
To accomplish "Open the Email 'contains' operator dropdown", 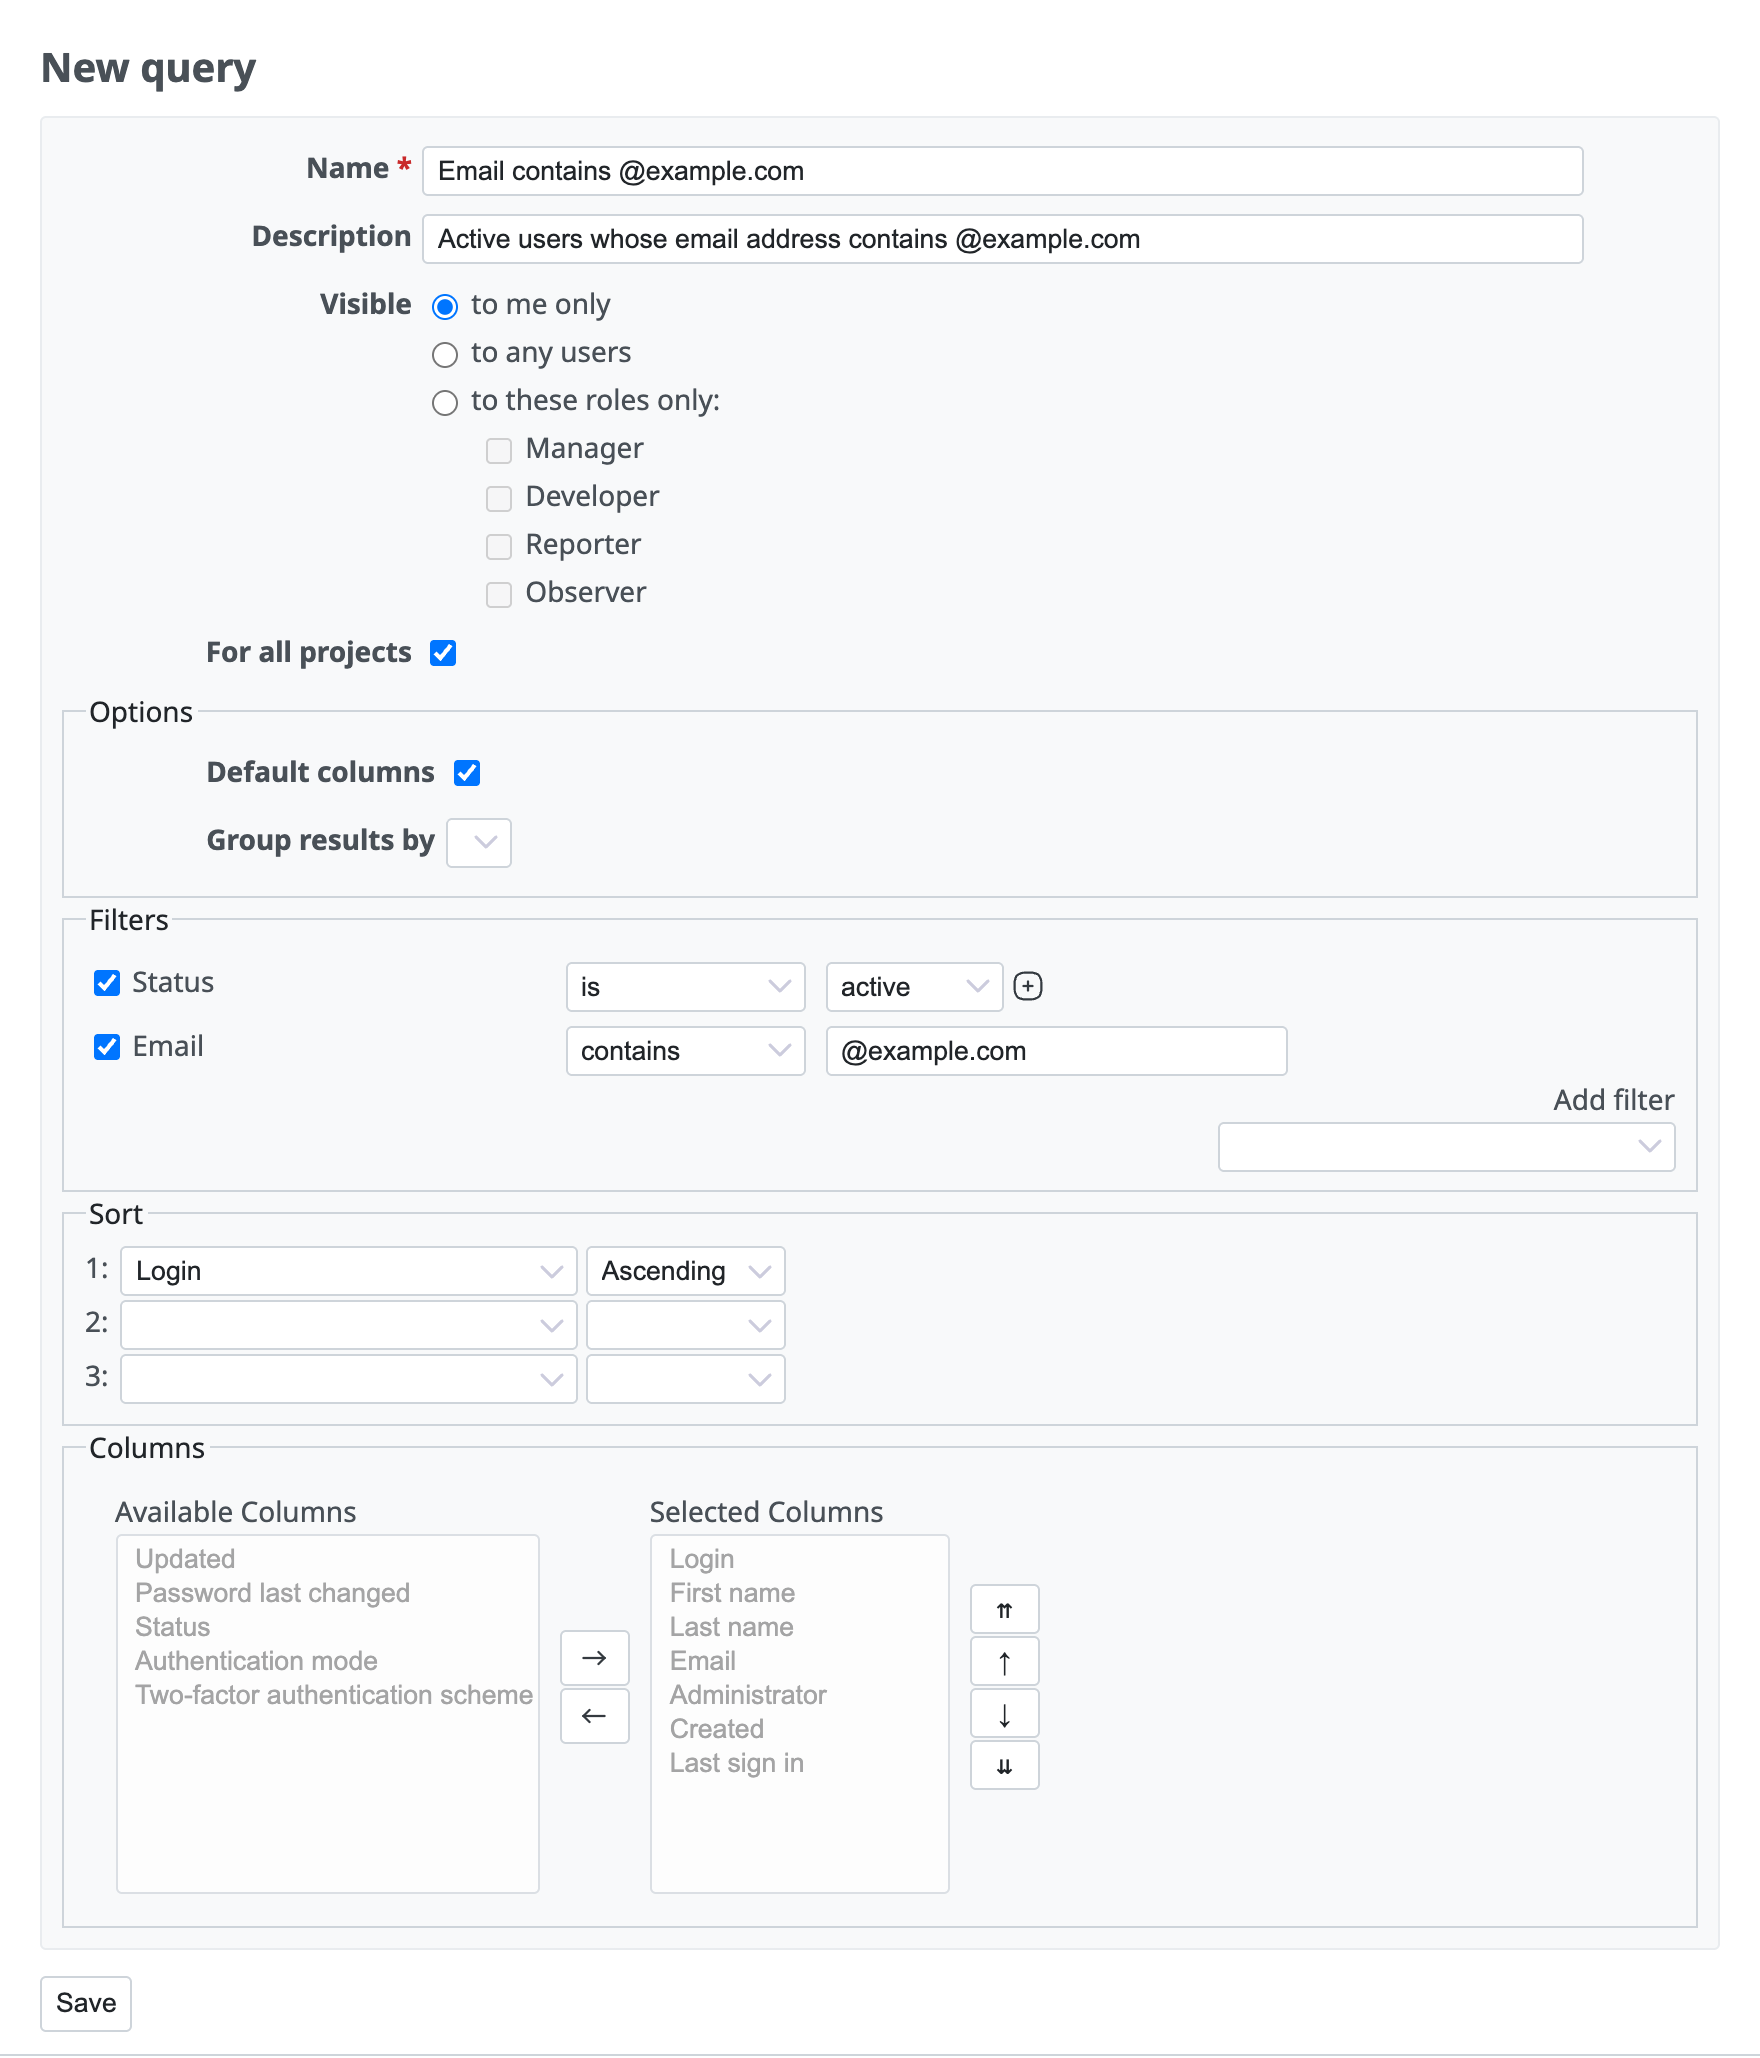I will (x=686, y=1051).
